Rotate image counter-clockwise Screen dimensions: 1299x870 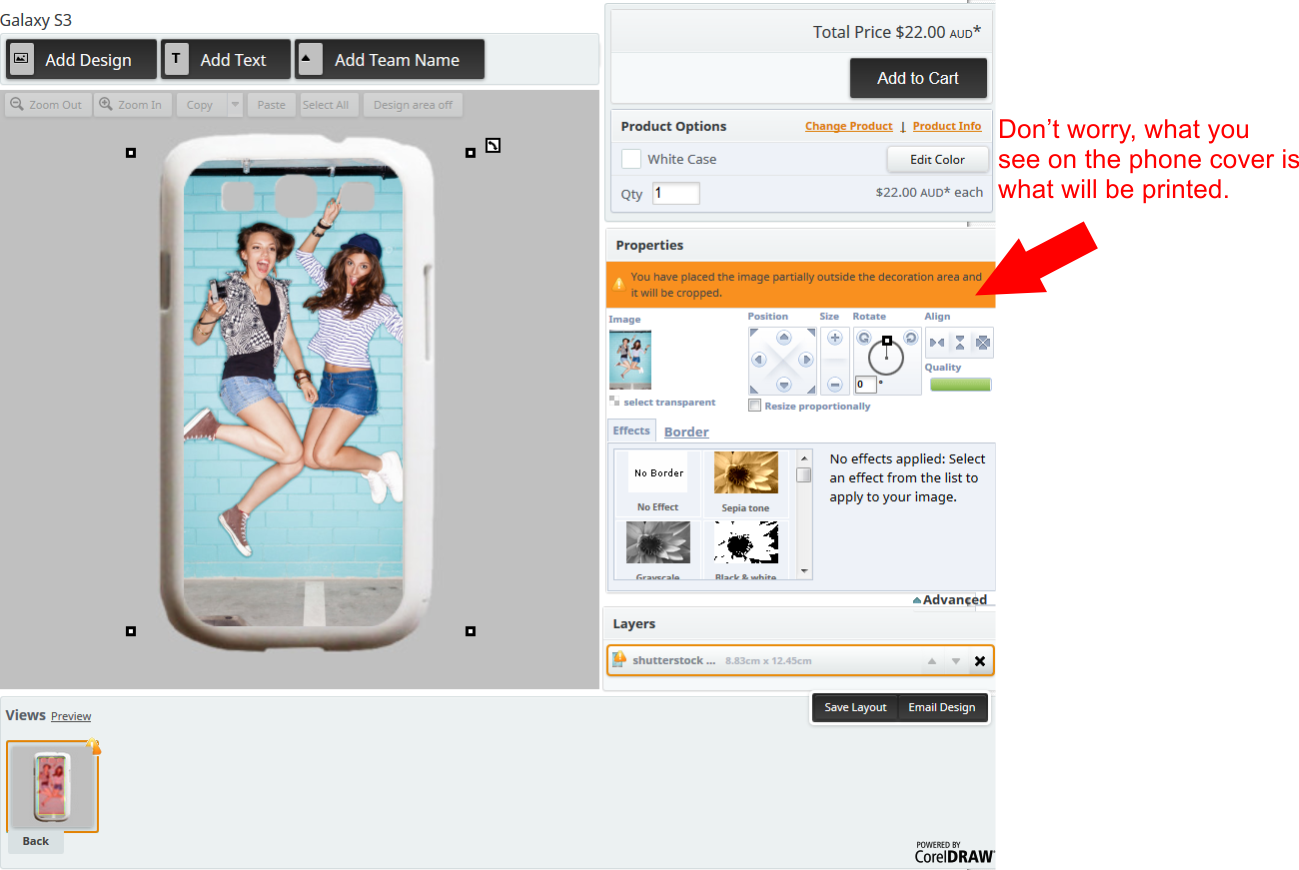click(863, 338)
